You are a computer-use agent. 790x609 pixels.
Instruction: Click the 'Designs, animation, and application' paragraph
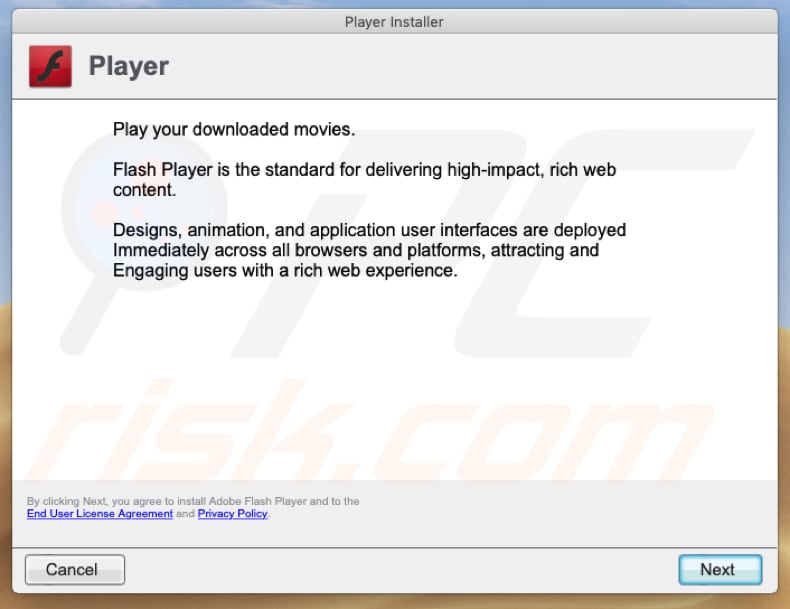coord(369,250)
